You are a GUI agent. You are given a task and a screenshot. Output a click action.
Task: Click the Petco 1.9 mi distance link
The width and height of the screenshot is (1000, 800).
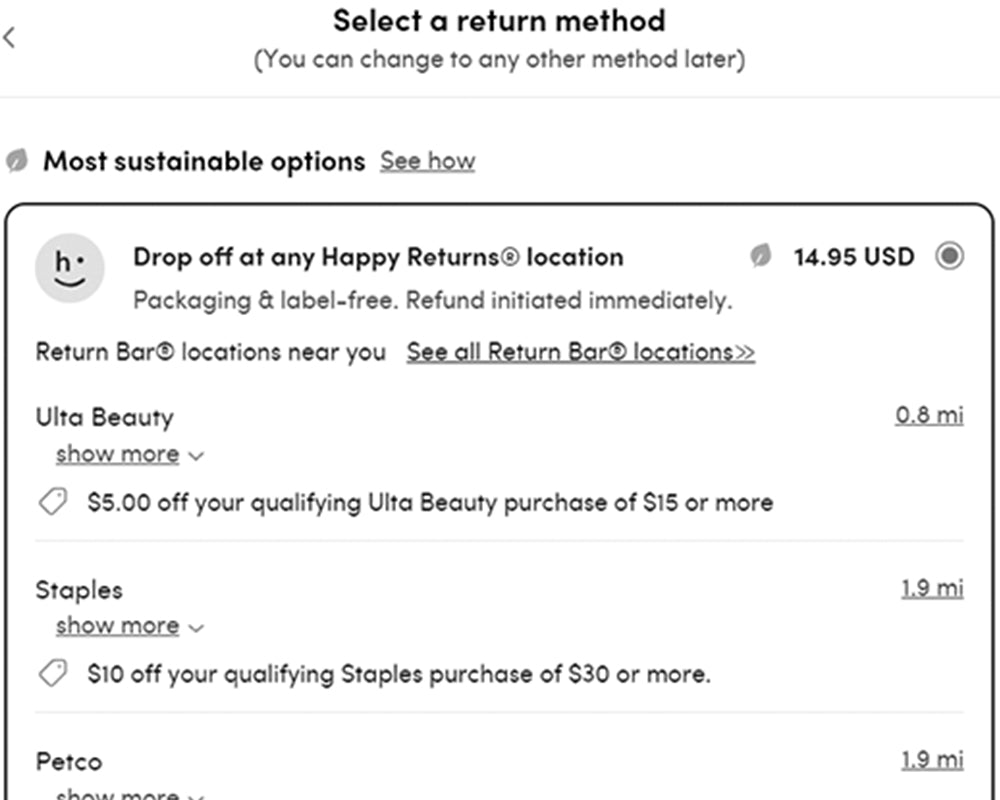coord(932,760)
